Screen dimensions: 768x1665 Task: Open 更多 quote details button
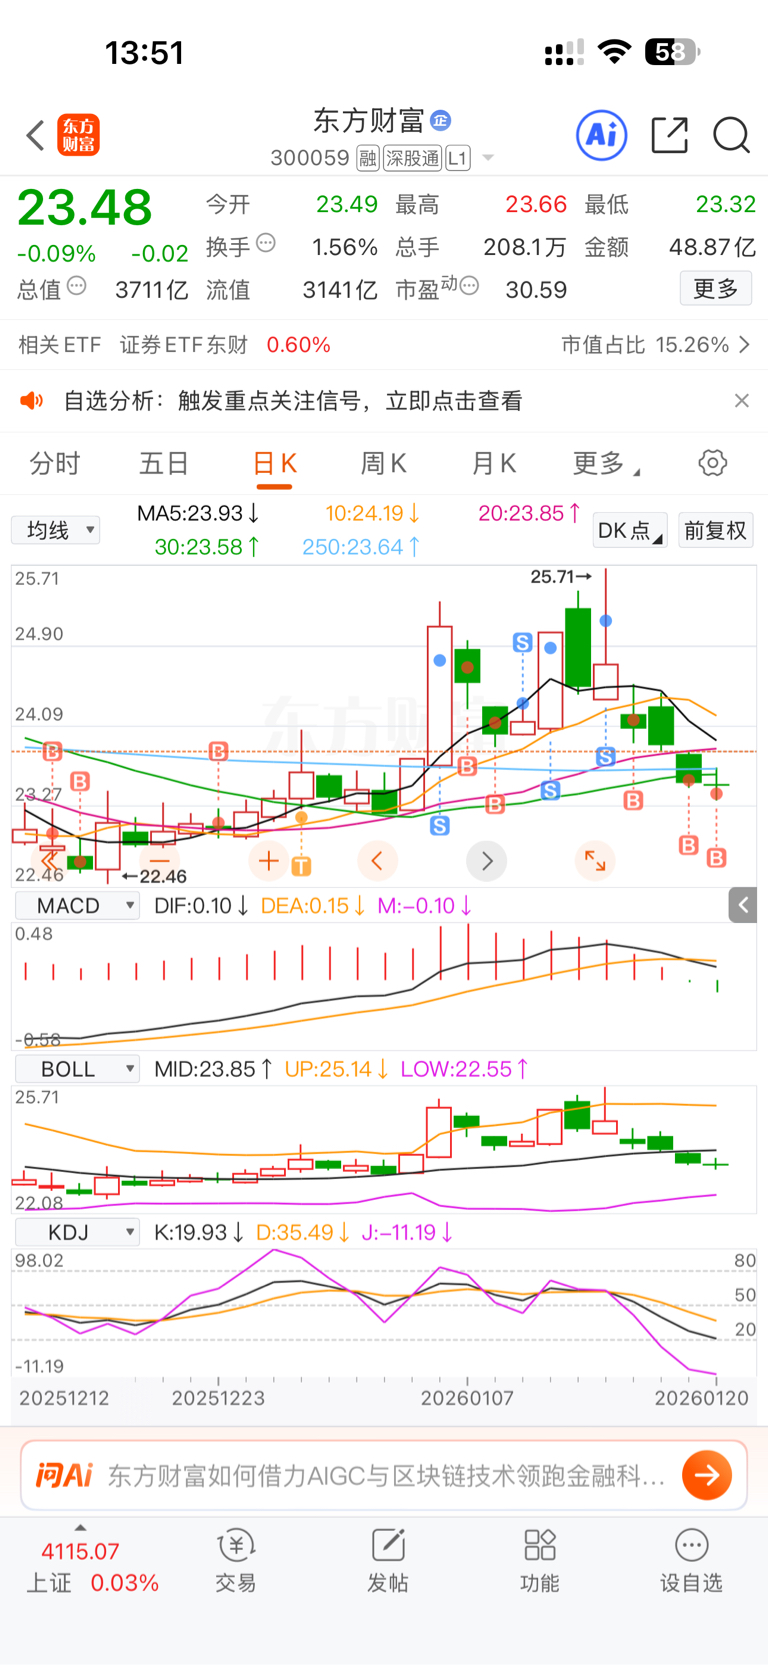[716, 289]
